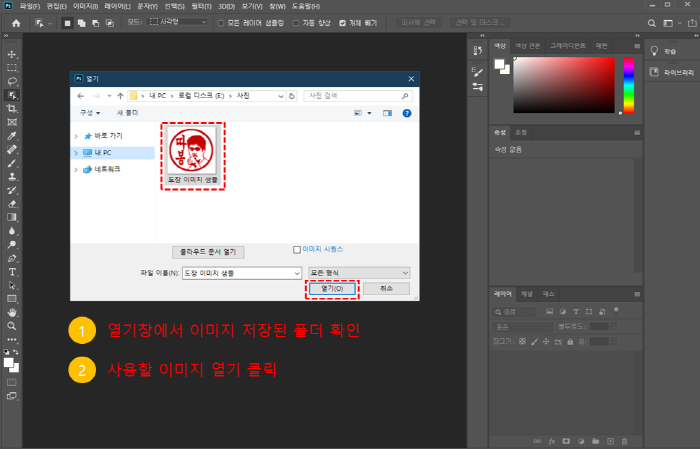The height and width of the screenshot is (449, 700).
Task: Open the 구성 dropdown in dialog
Action: [90, 113]
